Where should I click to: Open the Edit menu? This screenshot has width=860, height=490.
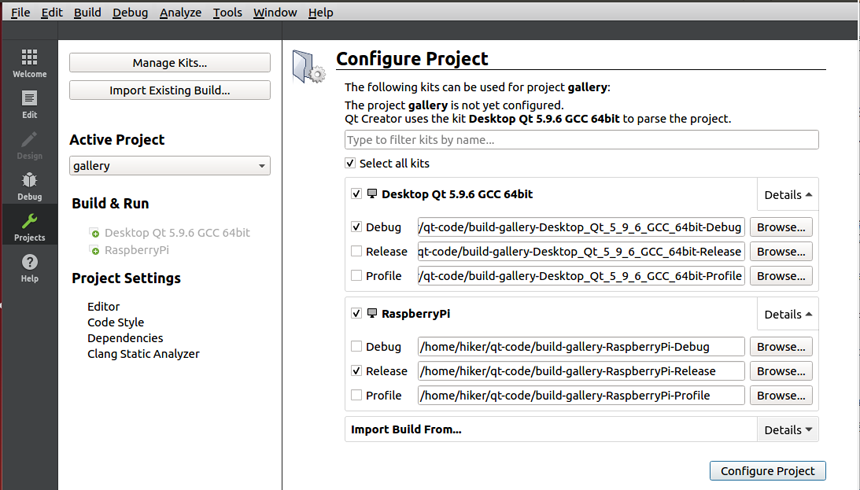pyautogui.click(x=52, y=12)
